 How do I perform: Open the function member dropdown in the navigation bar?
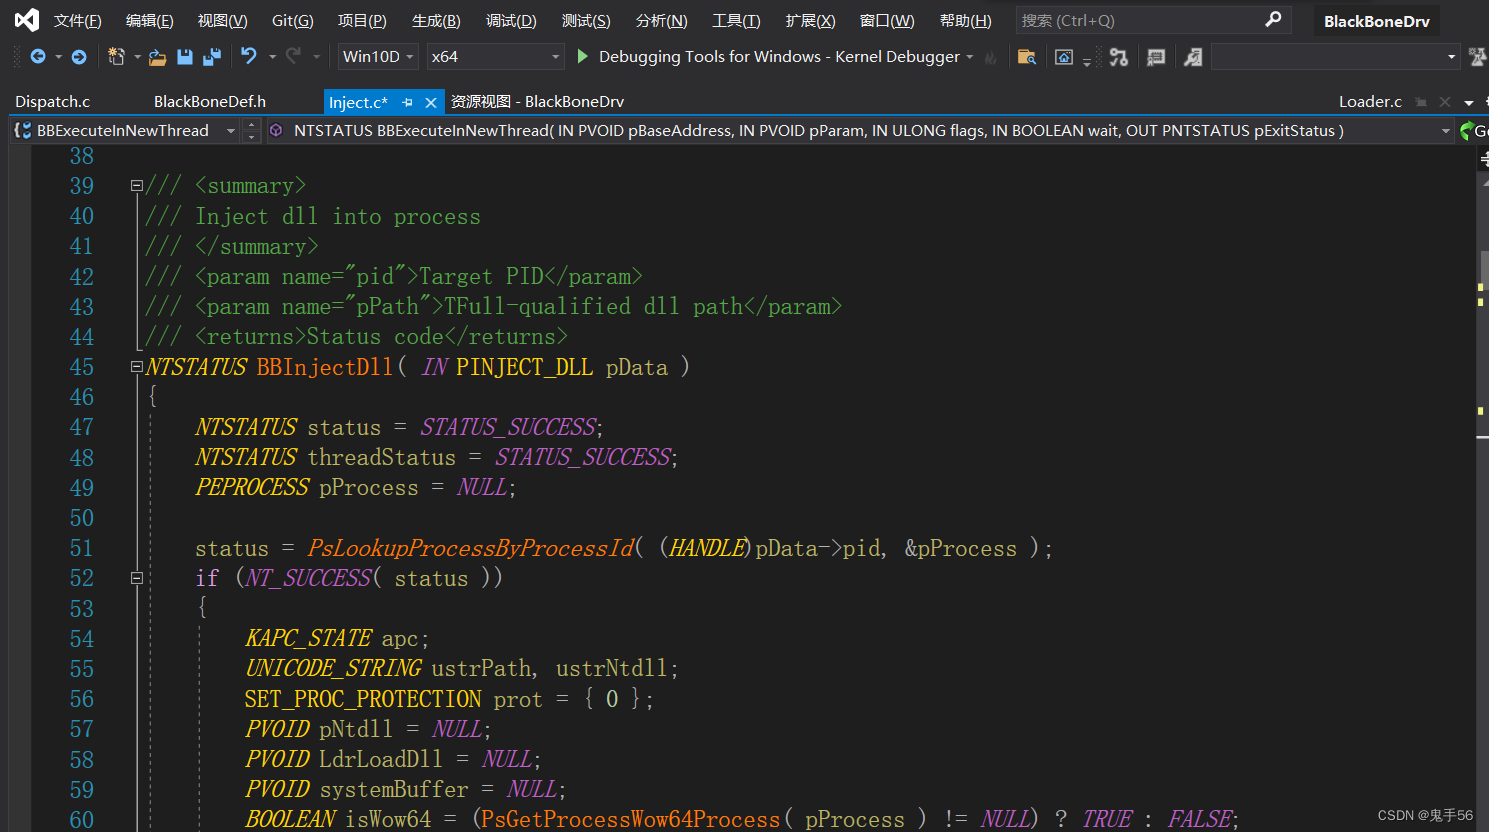(x=1445, y=130)
